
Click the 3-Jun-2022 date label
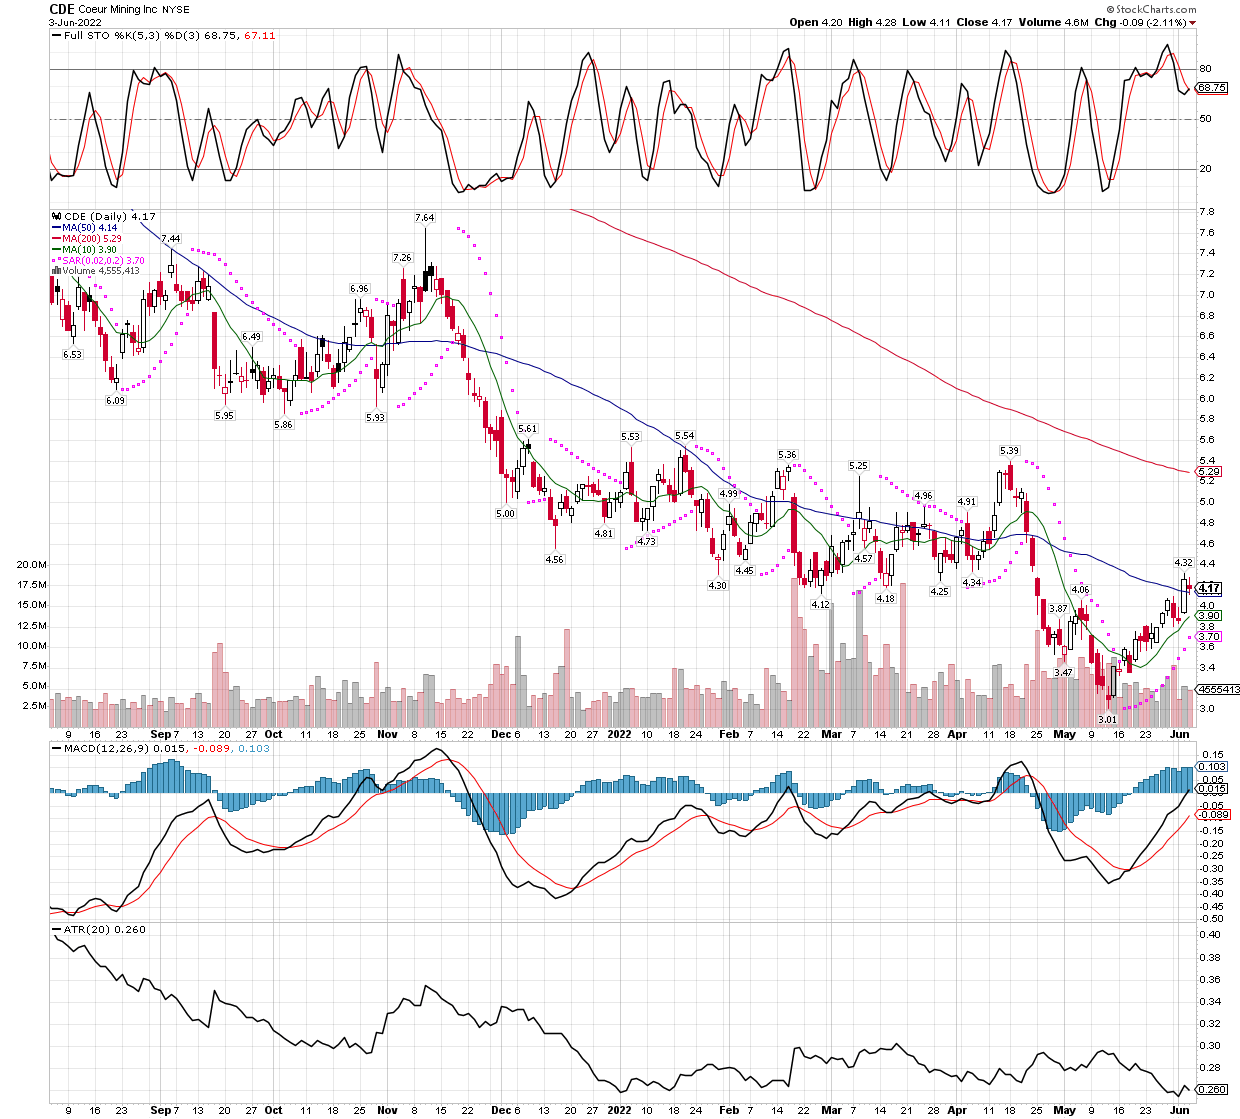(x=76, y=22)
